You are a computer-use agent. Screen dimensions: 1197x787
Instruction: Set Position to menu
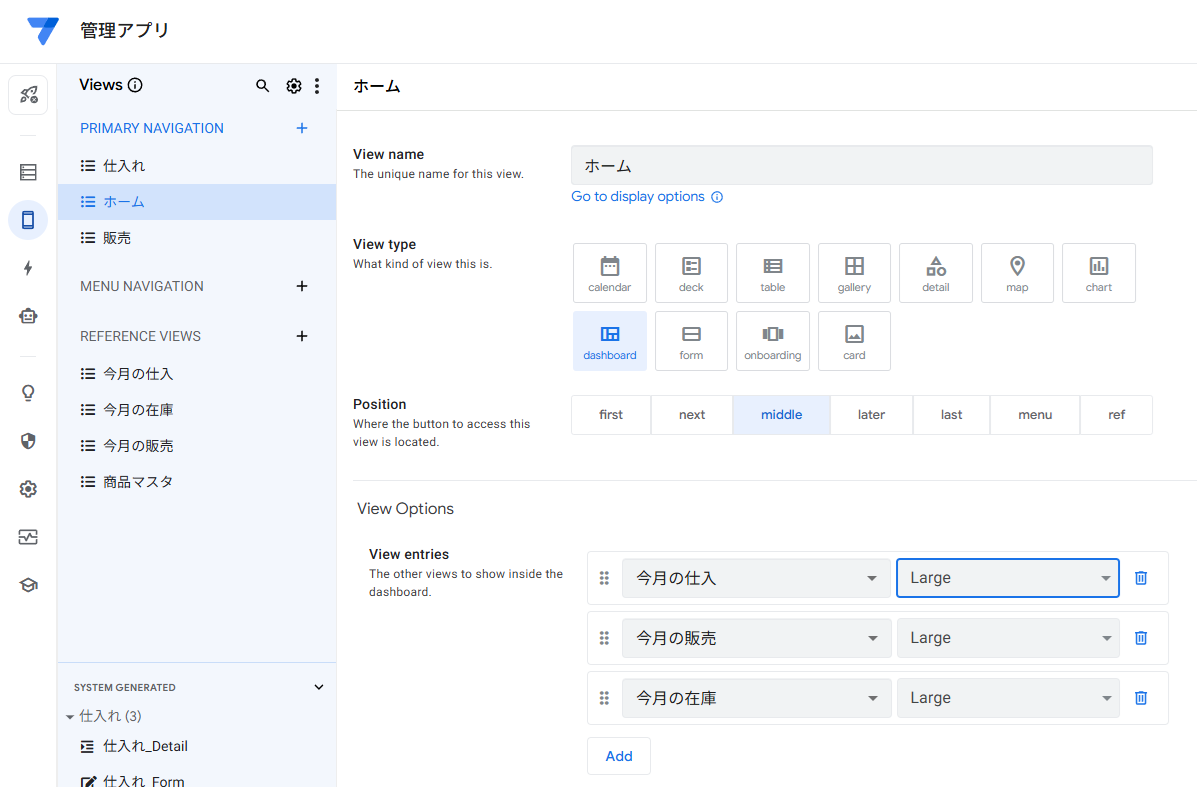coord(1035,415)
